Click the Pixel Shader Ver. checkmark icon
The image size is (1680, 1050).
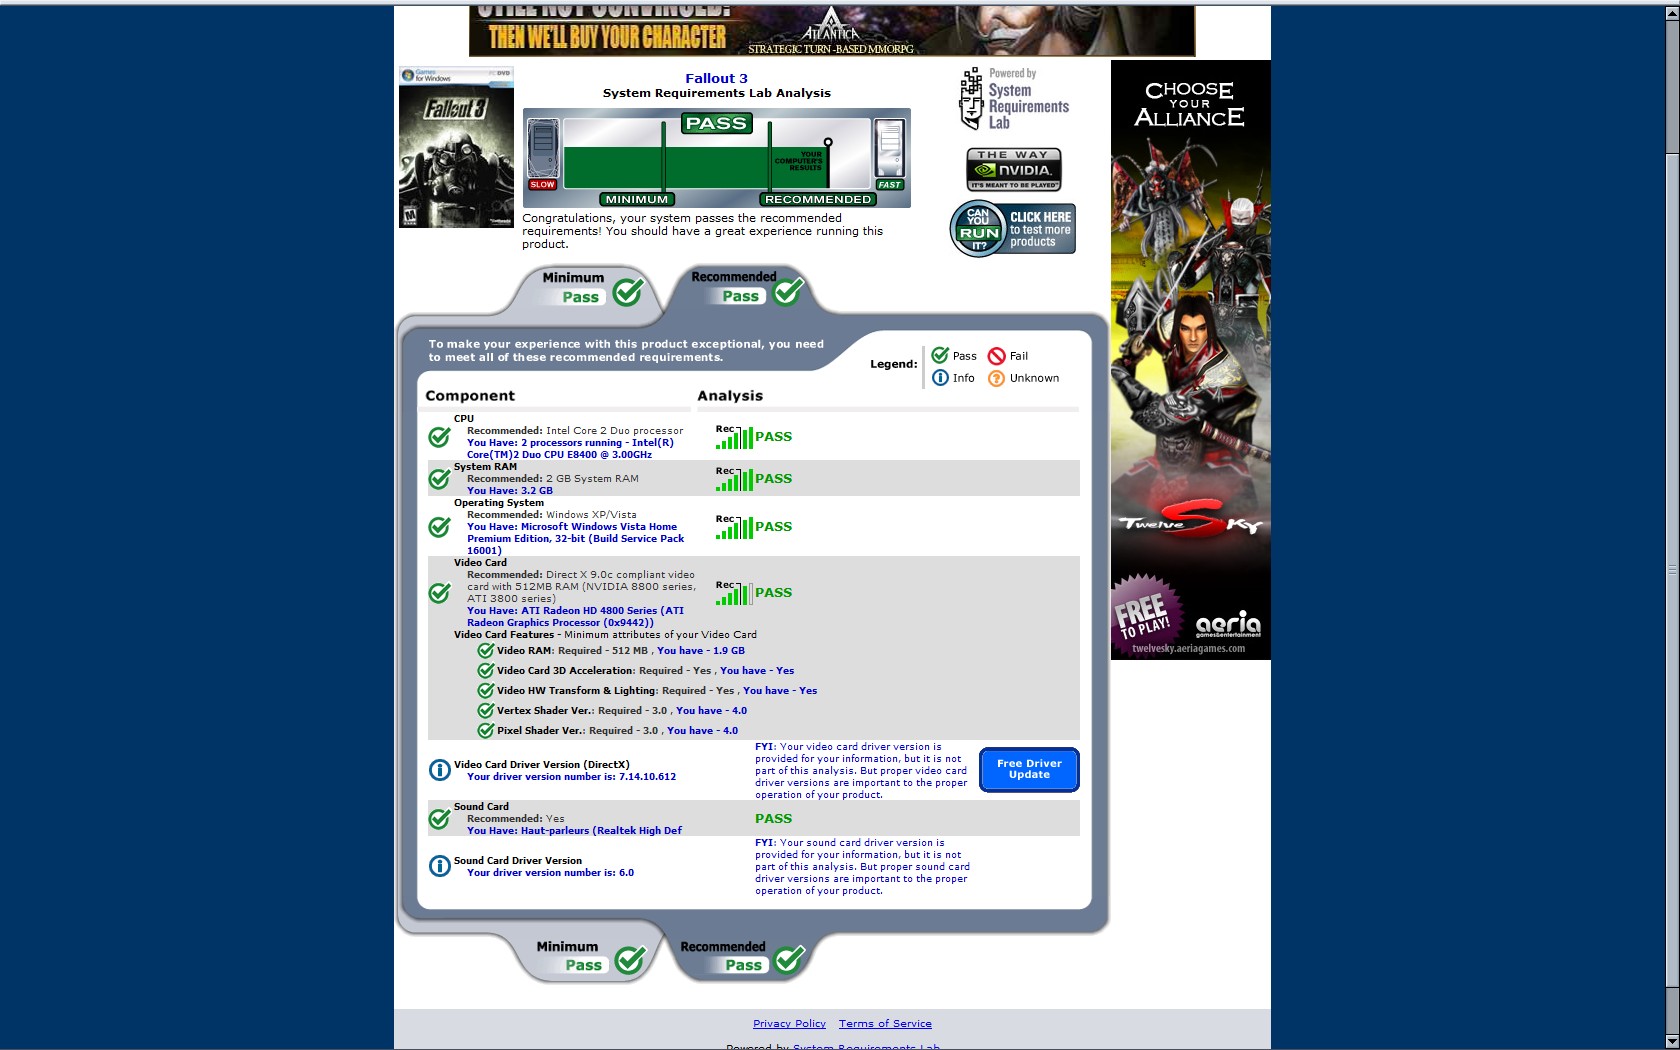486,730
